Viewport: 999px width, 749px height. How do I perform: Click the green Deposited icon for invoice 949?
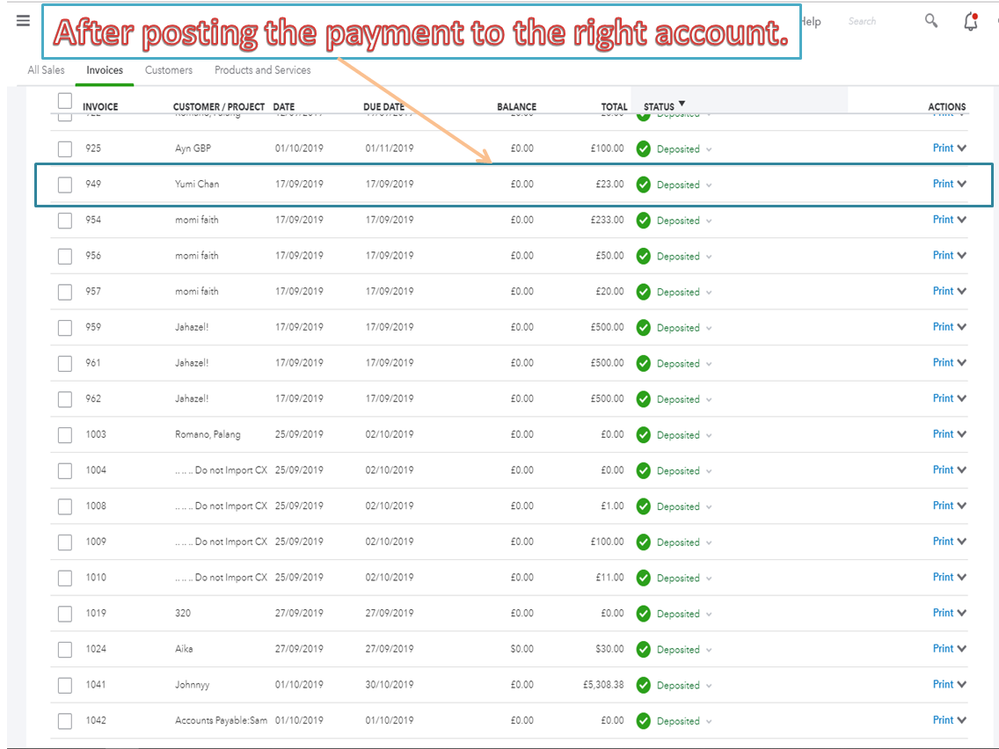tap(643, 184)
